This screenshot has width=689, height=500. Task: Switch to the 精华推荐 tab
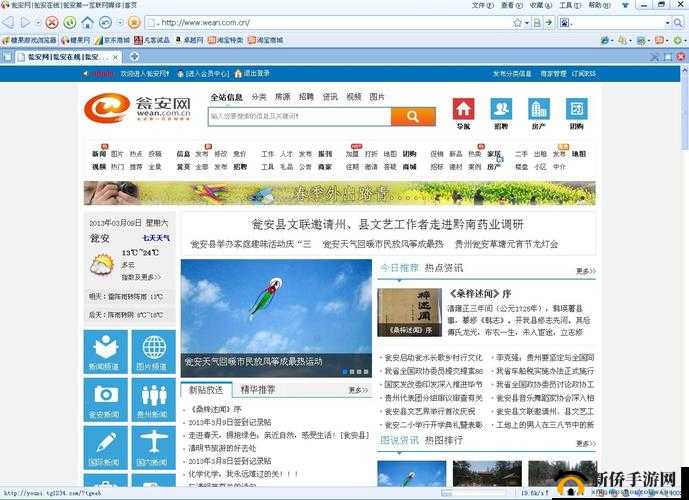click(x=258, y=389)
